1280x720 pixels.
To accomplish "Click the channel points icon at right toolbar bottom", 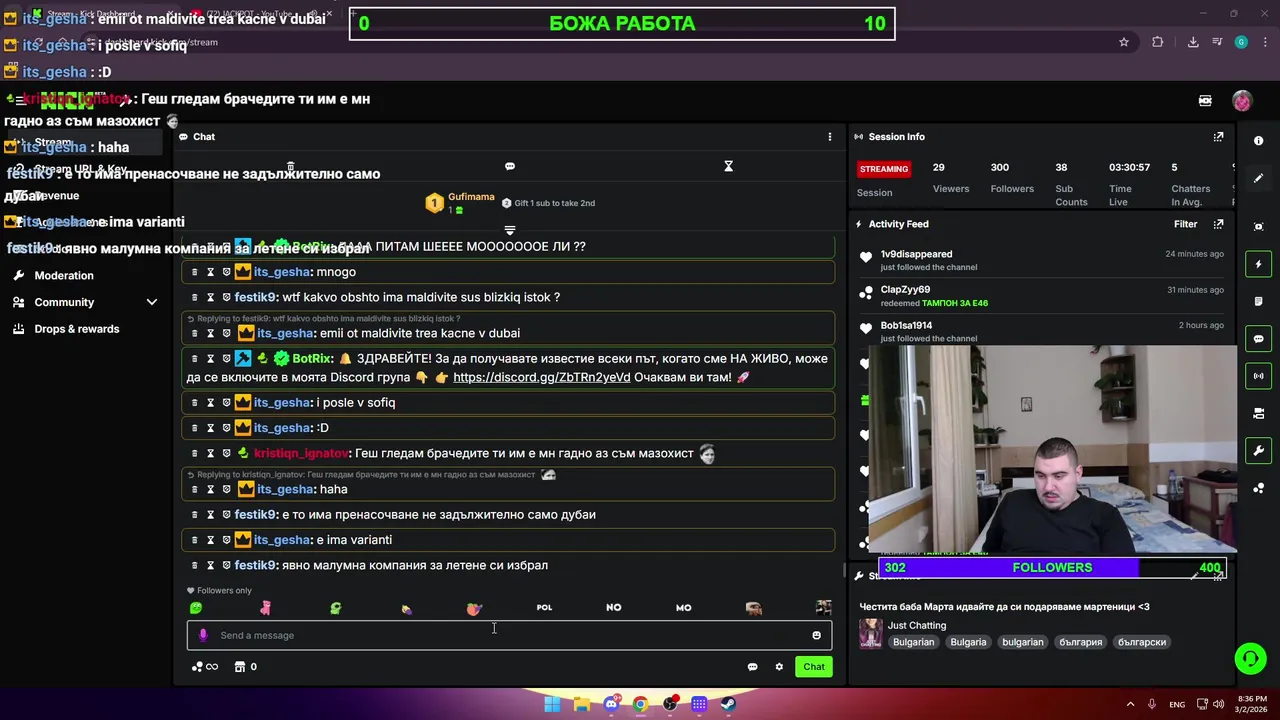I will click(1259, 488).
